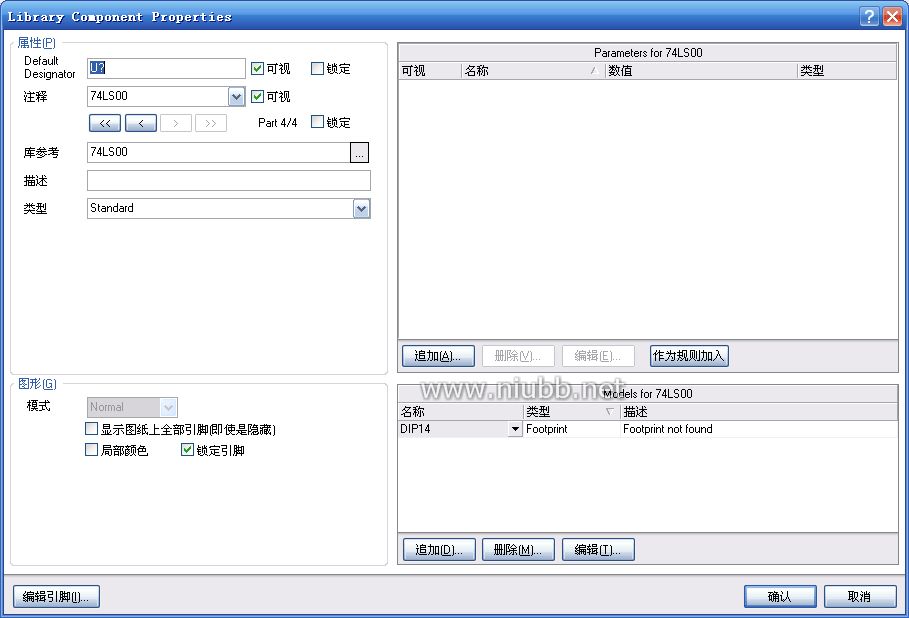Screen dimensions: 909x618
Task: Go to first part with << button
Action: pos(105,123)
